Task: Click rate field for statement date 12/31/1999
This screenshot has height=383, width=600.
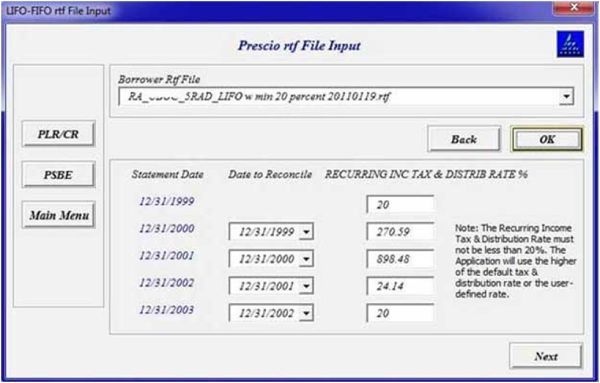Action: [x=400, y=204]
